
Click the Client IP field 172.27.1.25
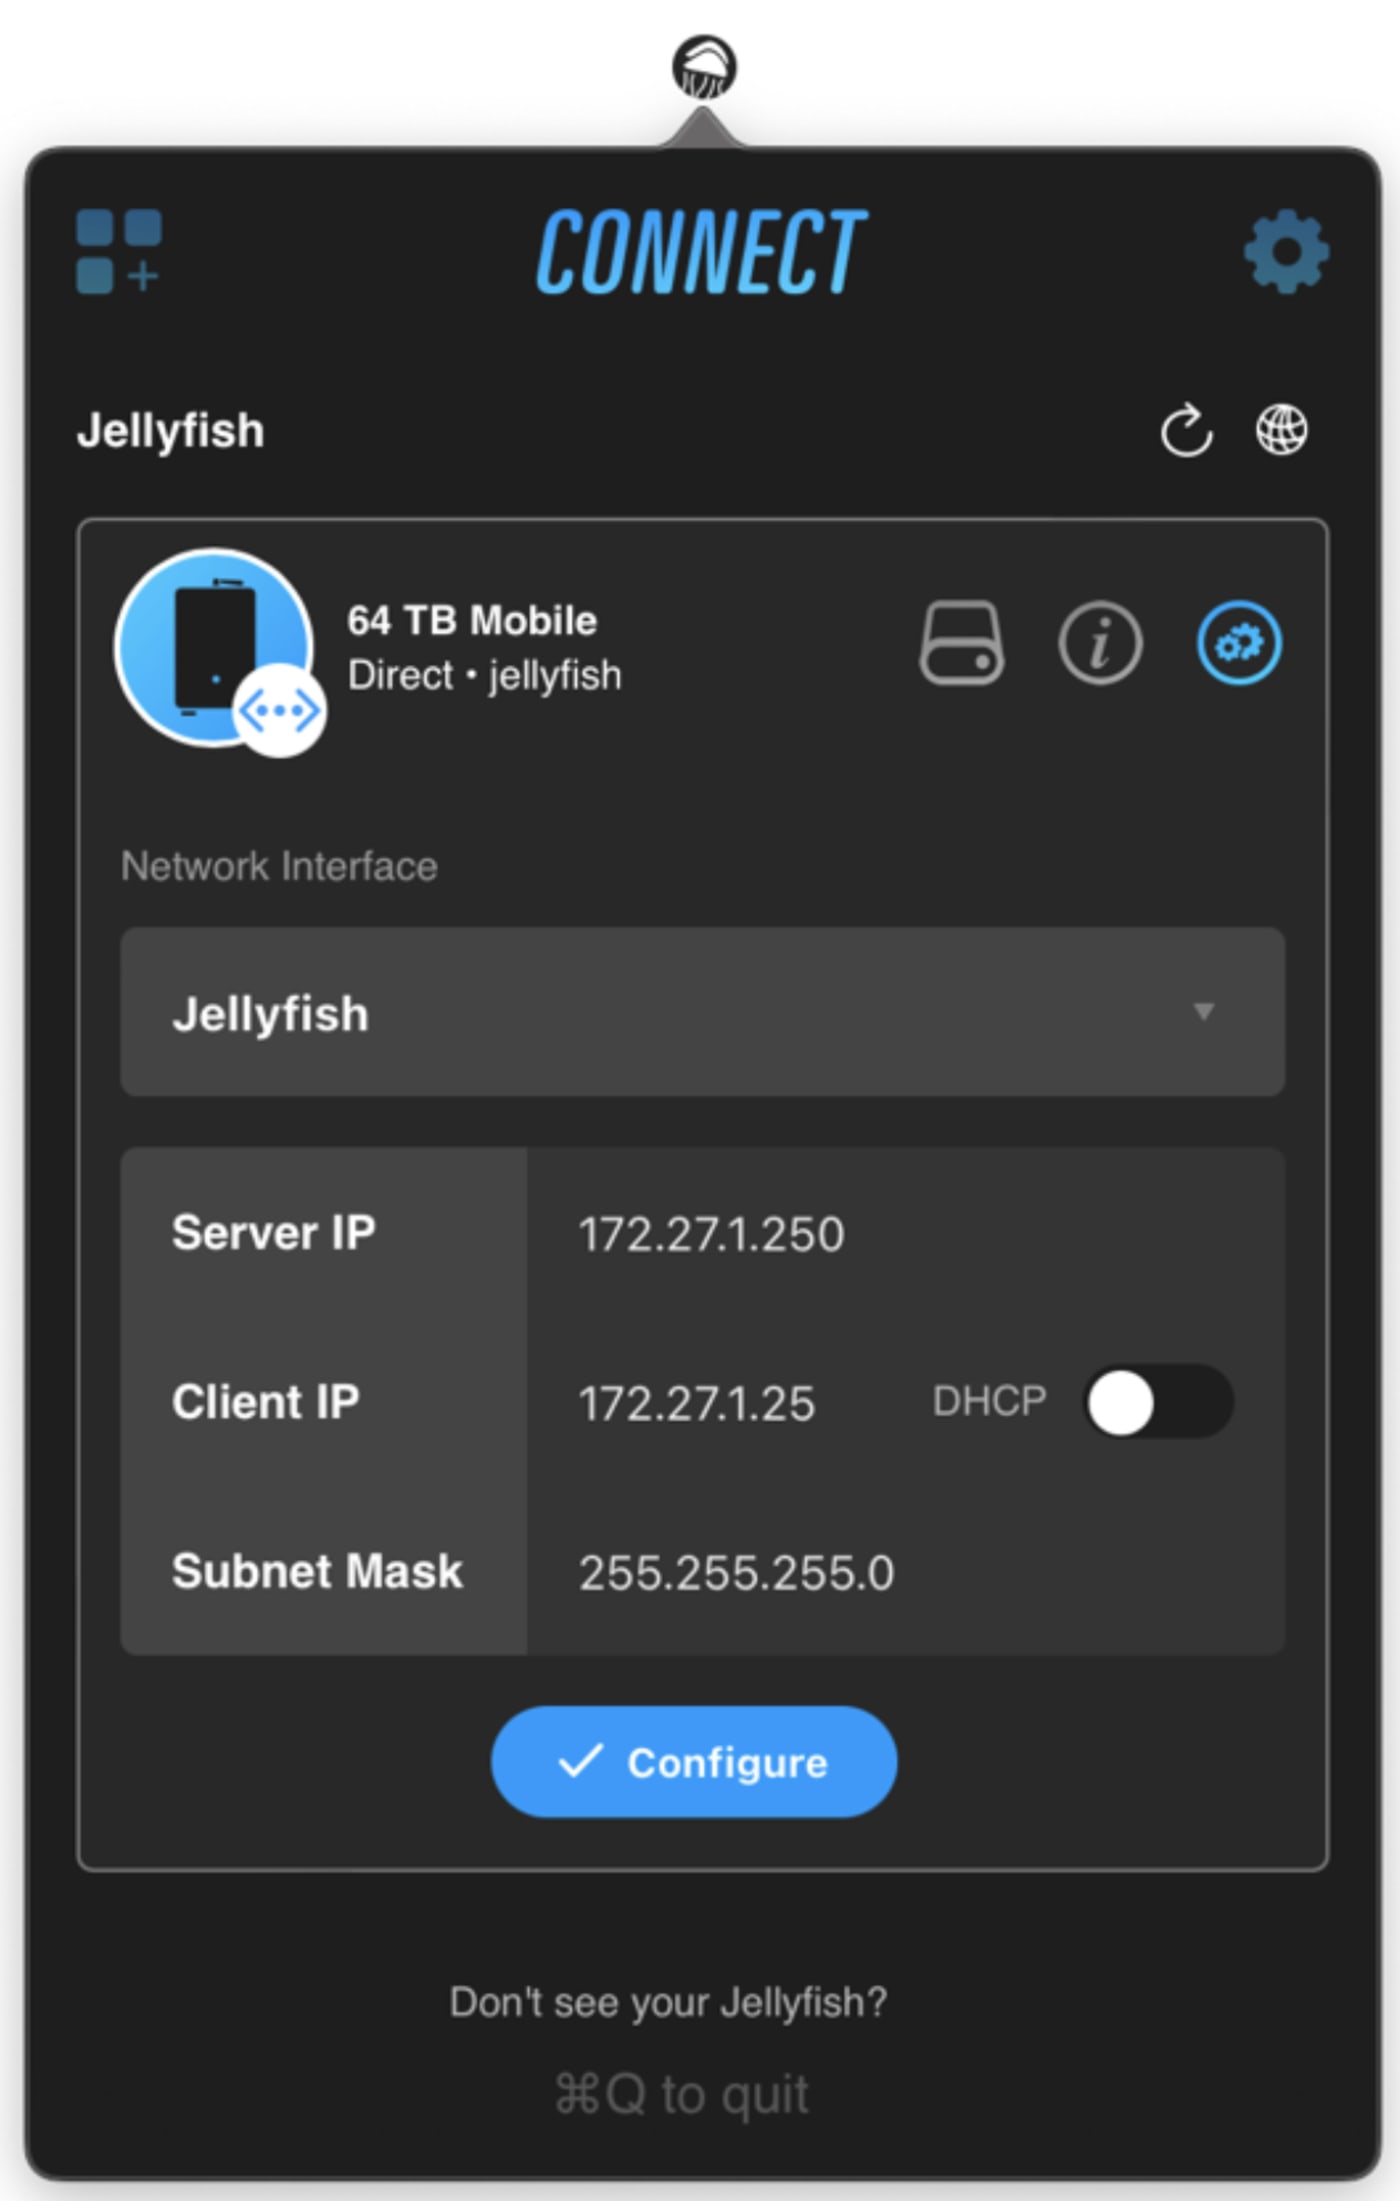click(697, 1403)
